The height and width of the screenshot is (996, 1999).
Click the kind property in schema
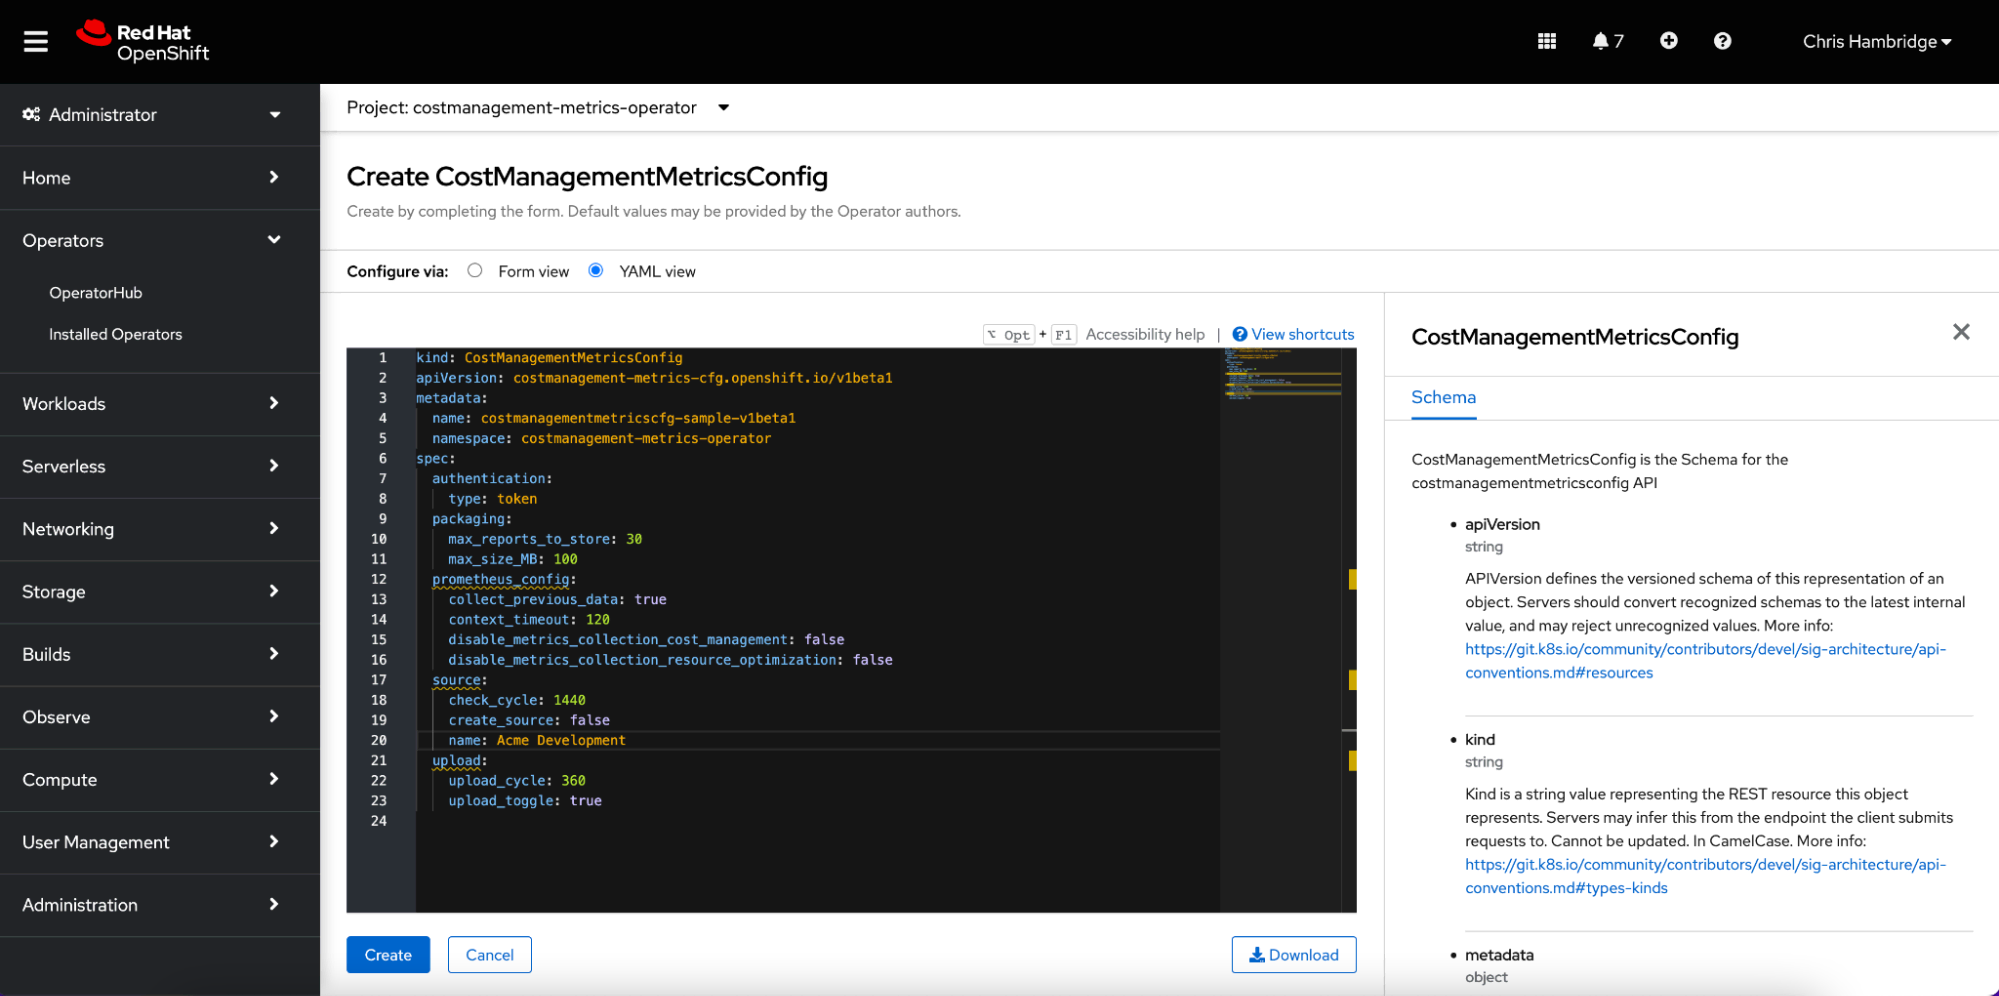(x=1479, y=739)
